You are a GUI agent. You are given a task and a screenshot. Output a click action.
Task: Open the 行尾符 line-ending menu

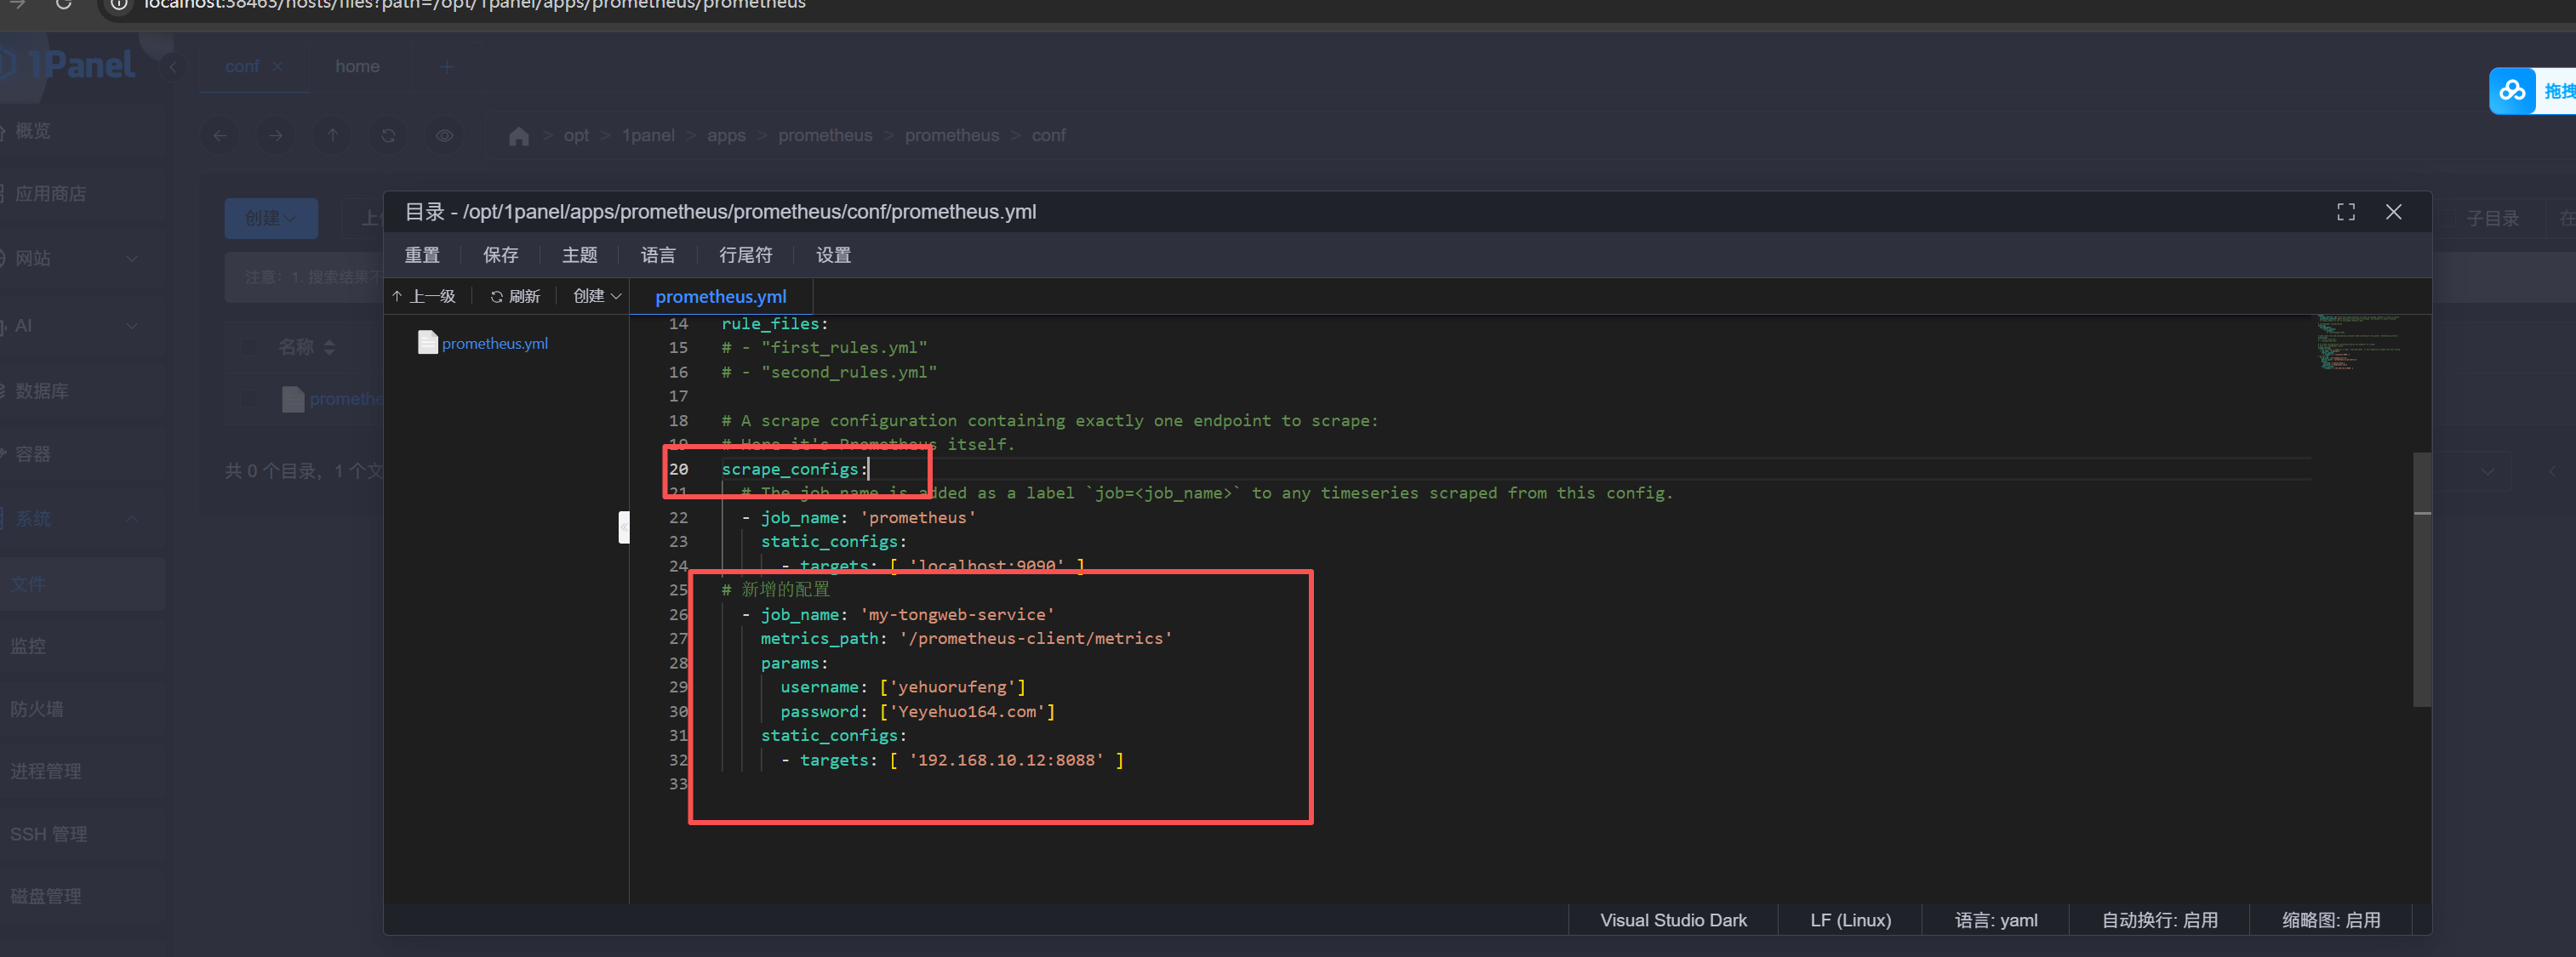tap(746, 255)
